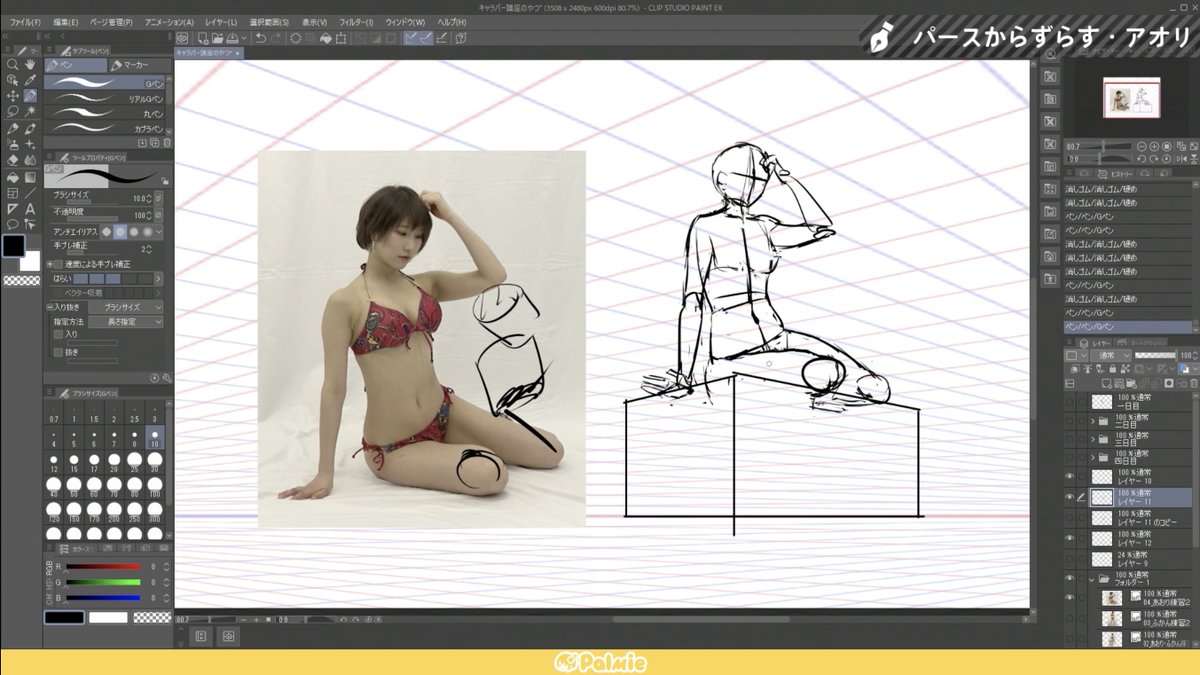
Task: Select brush size preset 30
Action: 154,463
